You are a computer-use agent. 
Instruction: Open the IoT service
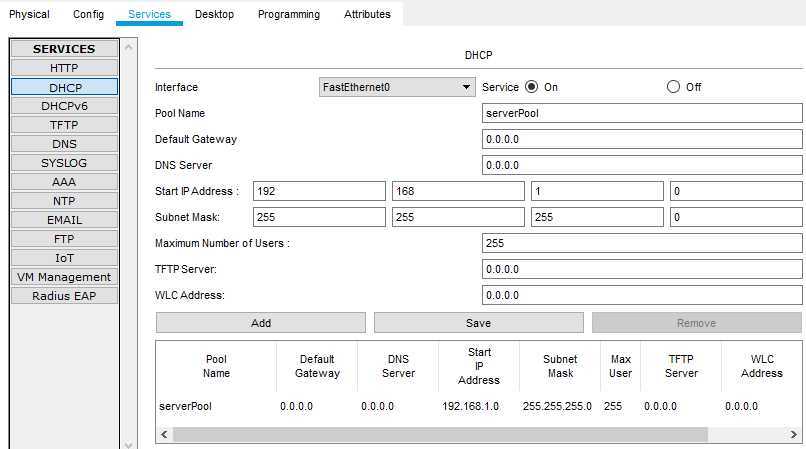coord(64,258)
